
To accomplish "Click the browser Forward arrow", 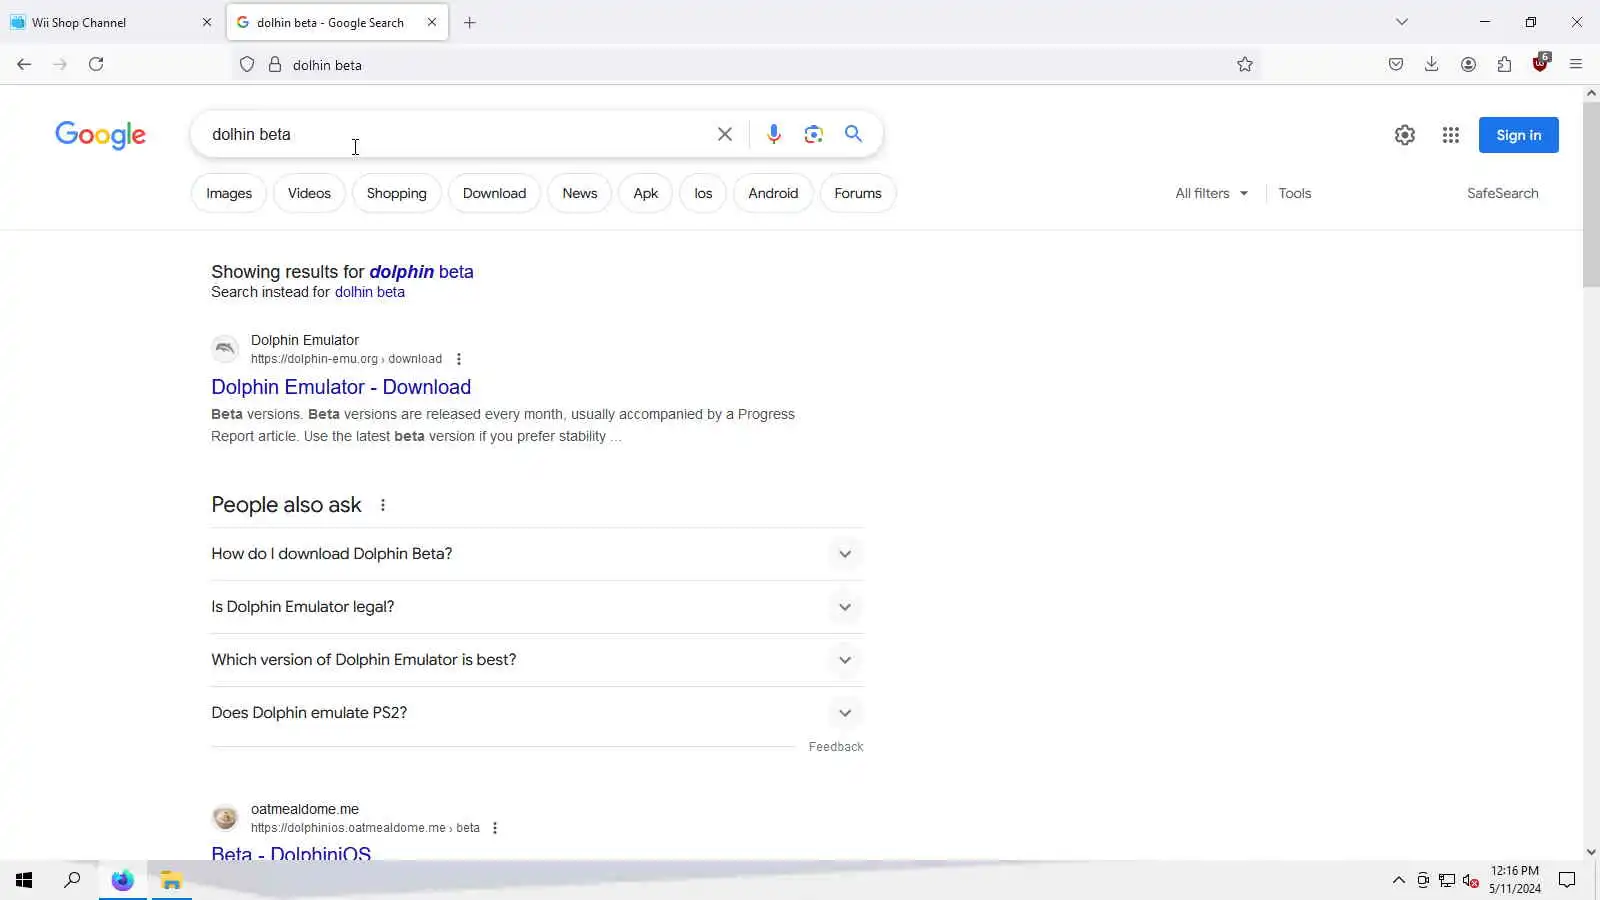I will click(60, 64).
